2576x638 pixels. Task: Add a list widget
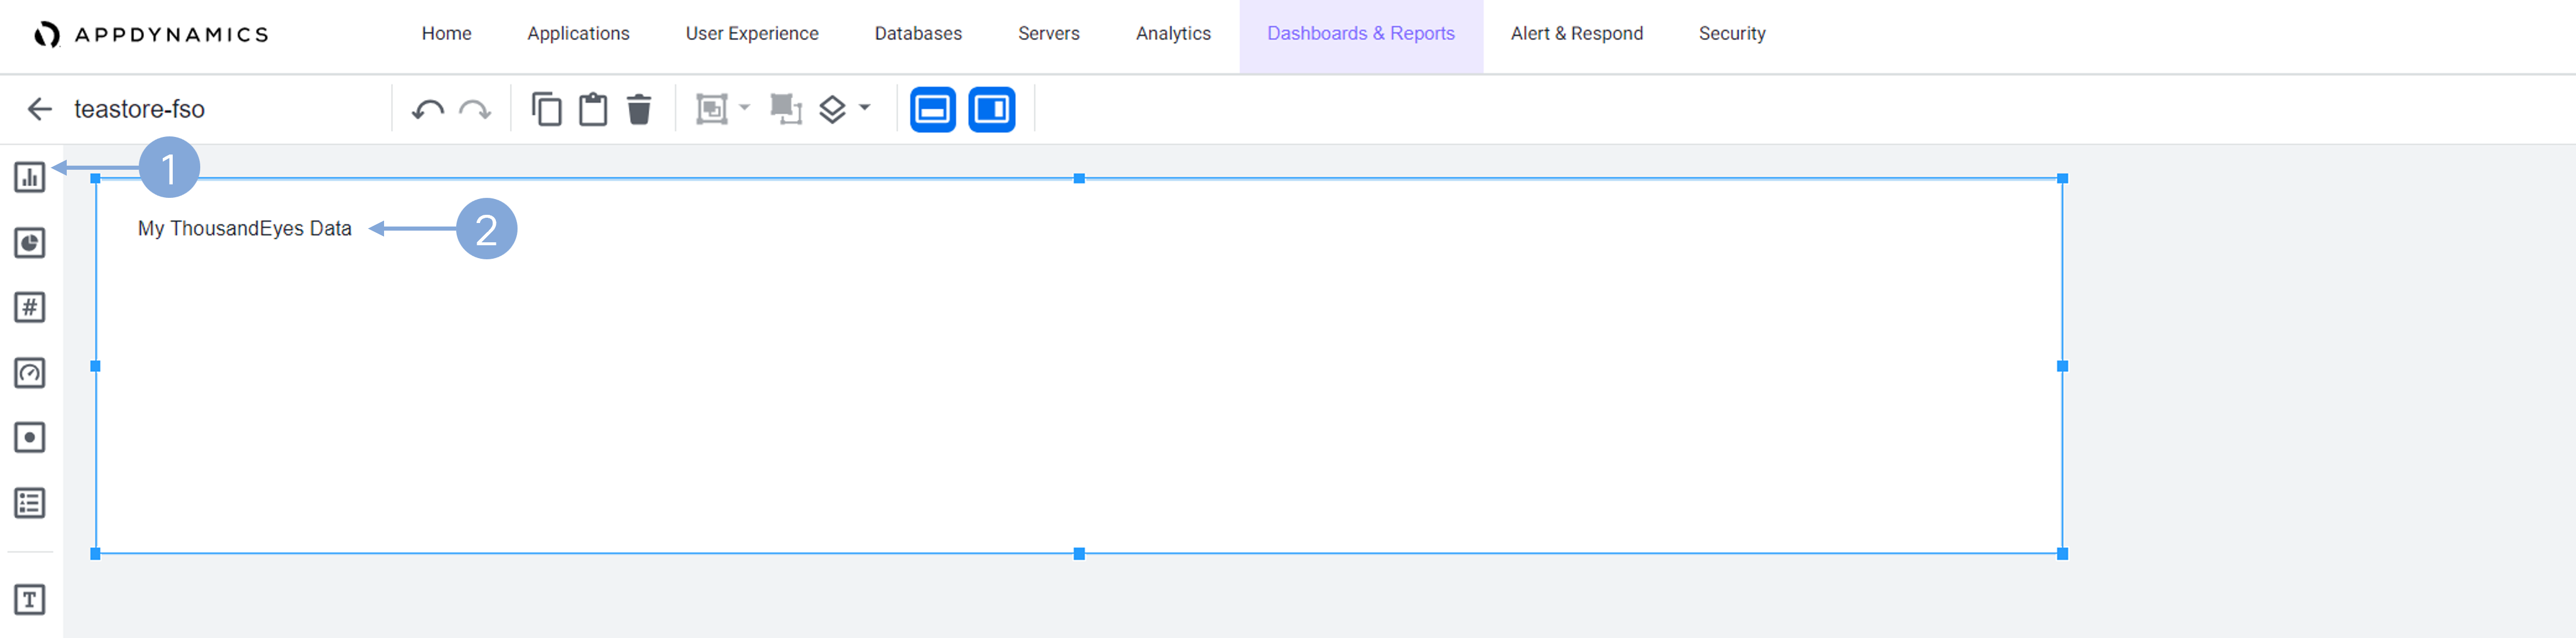tap(30, 503)
